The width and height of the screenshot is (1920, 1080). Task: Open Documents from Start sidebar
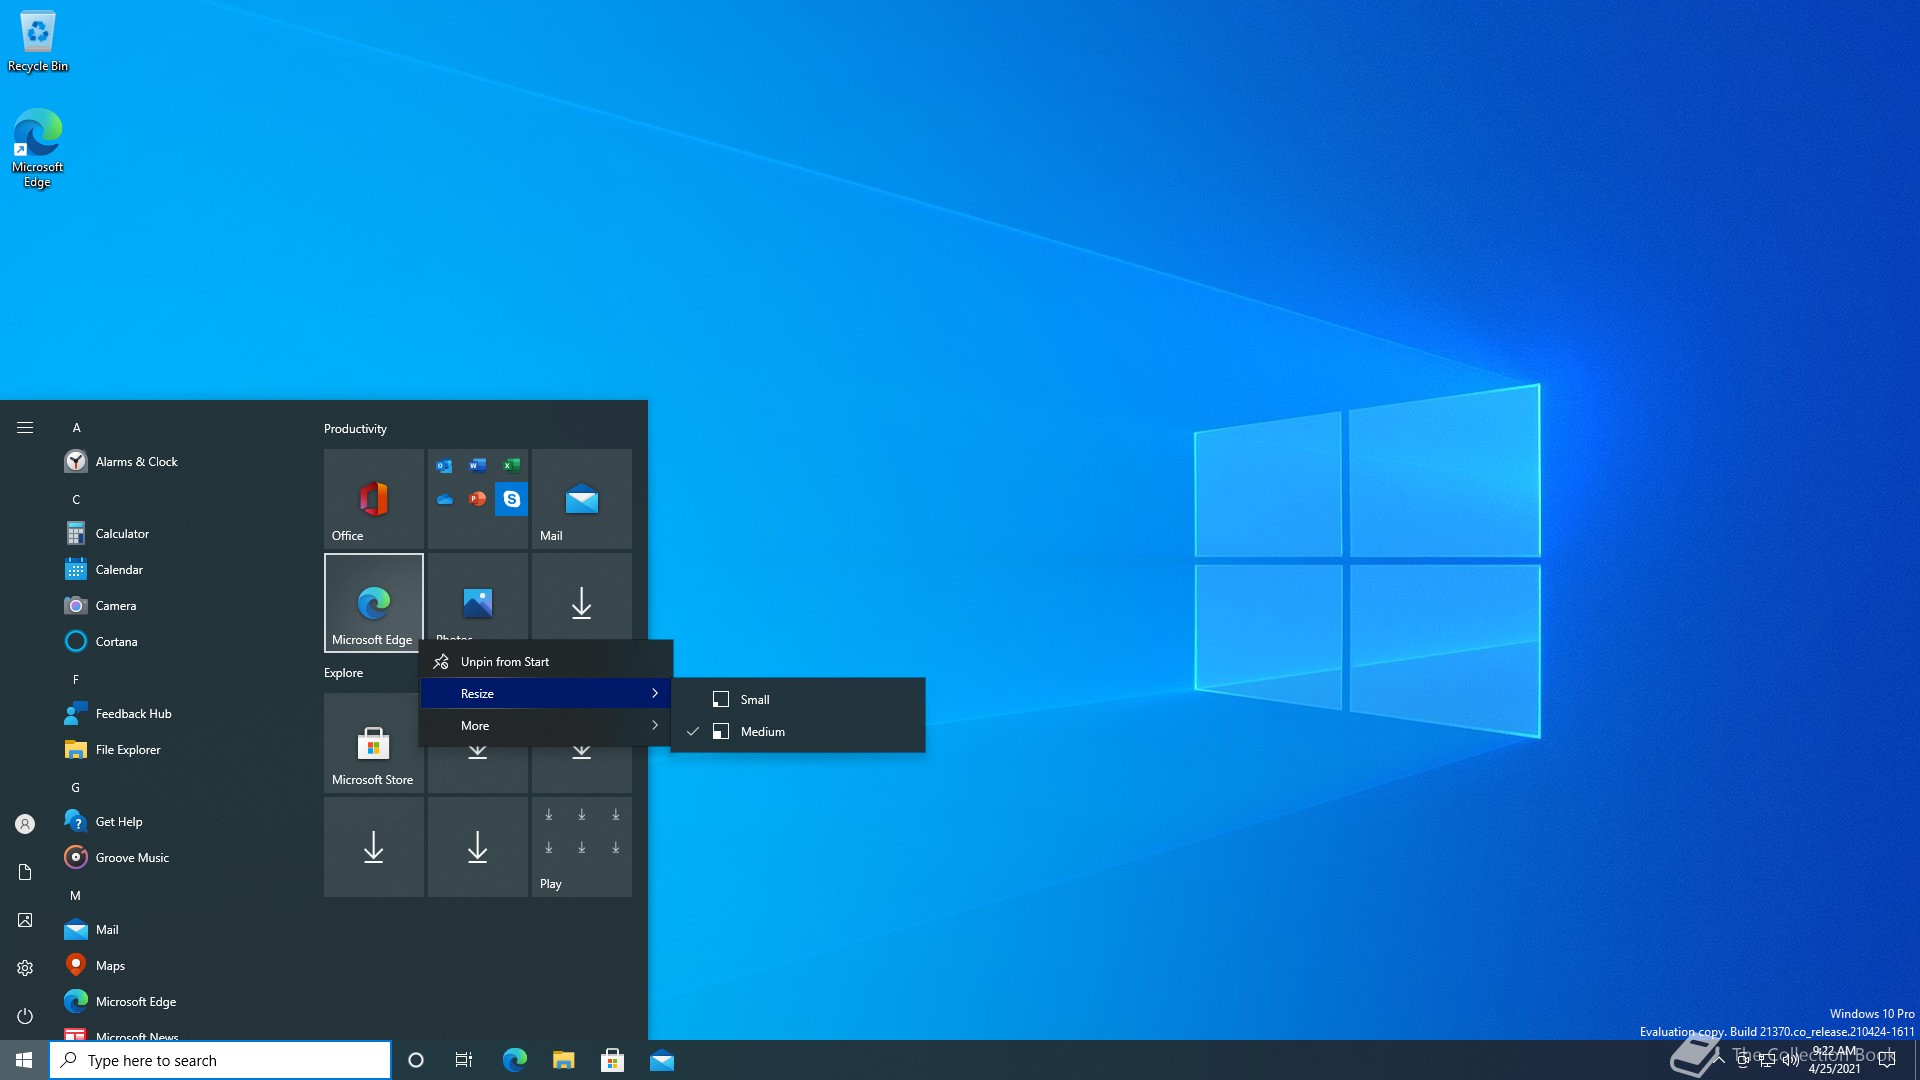pos(25,872)
